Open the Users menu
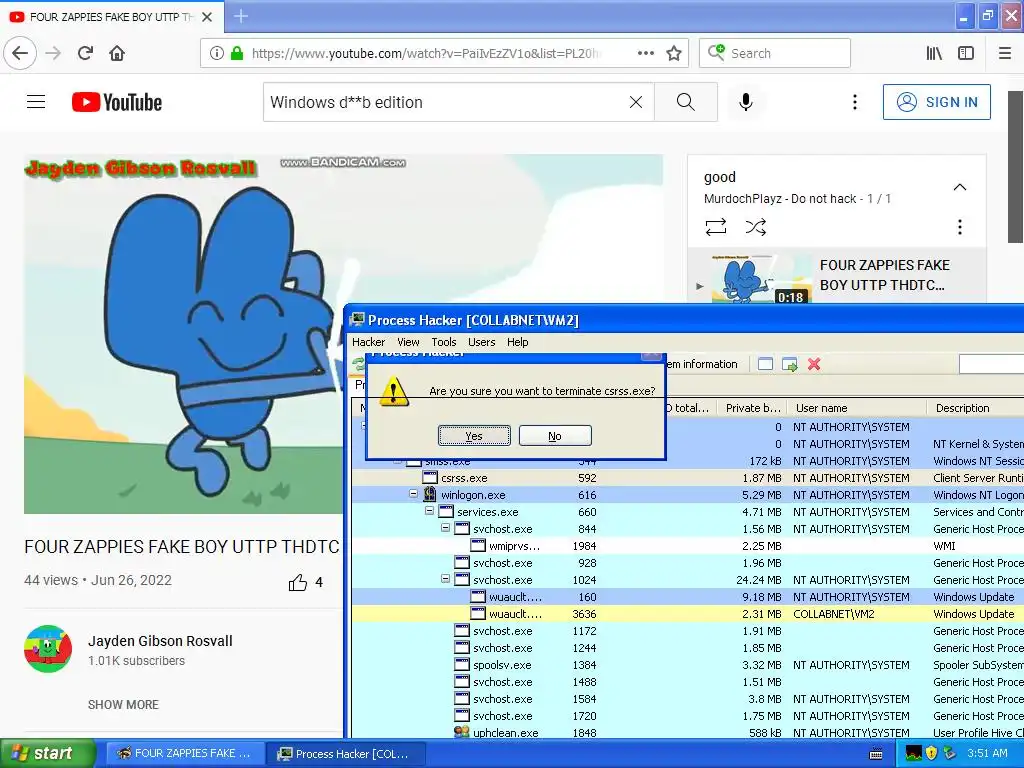 point(481,342)
